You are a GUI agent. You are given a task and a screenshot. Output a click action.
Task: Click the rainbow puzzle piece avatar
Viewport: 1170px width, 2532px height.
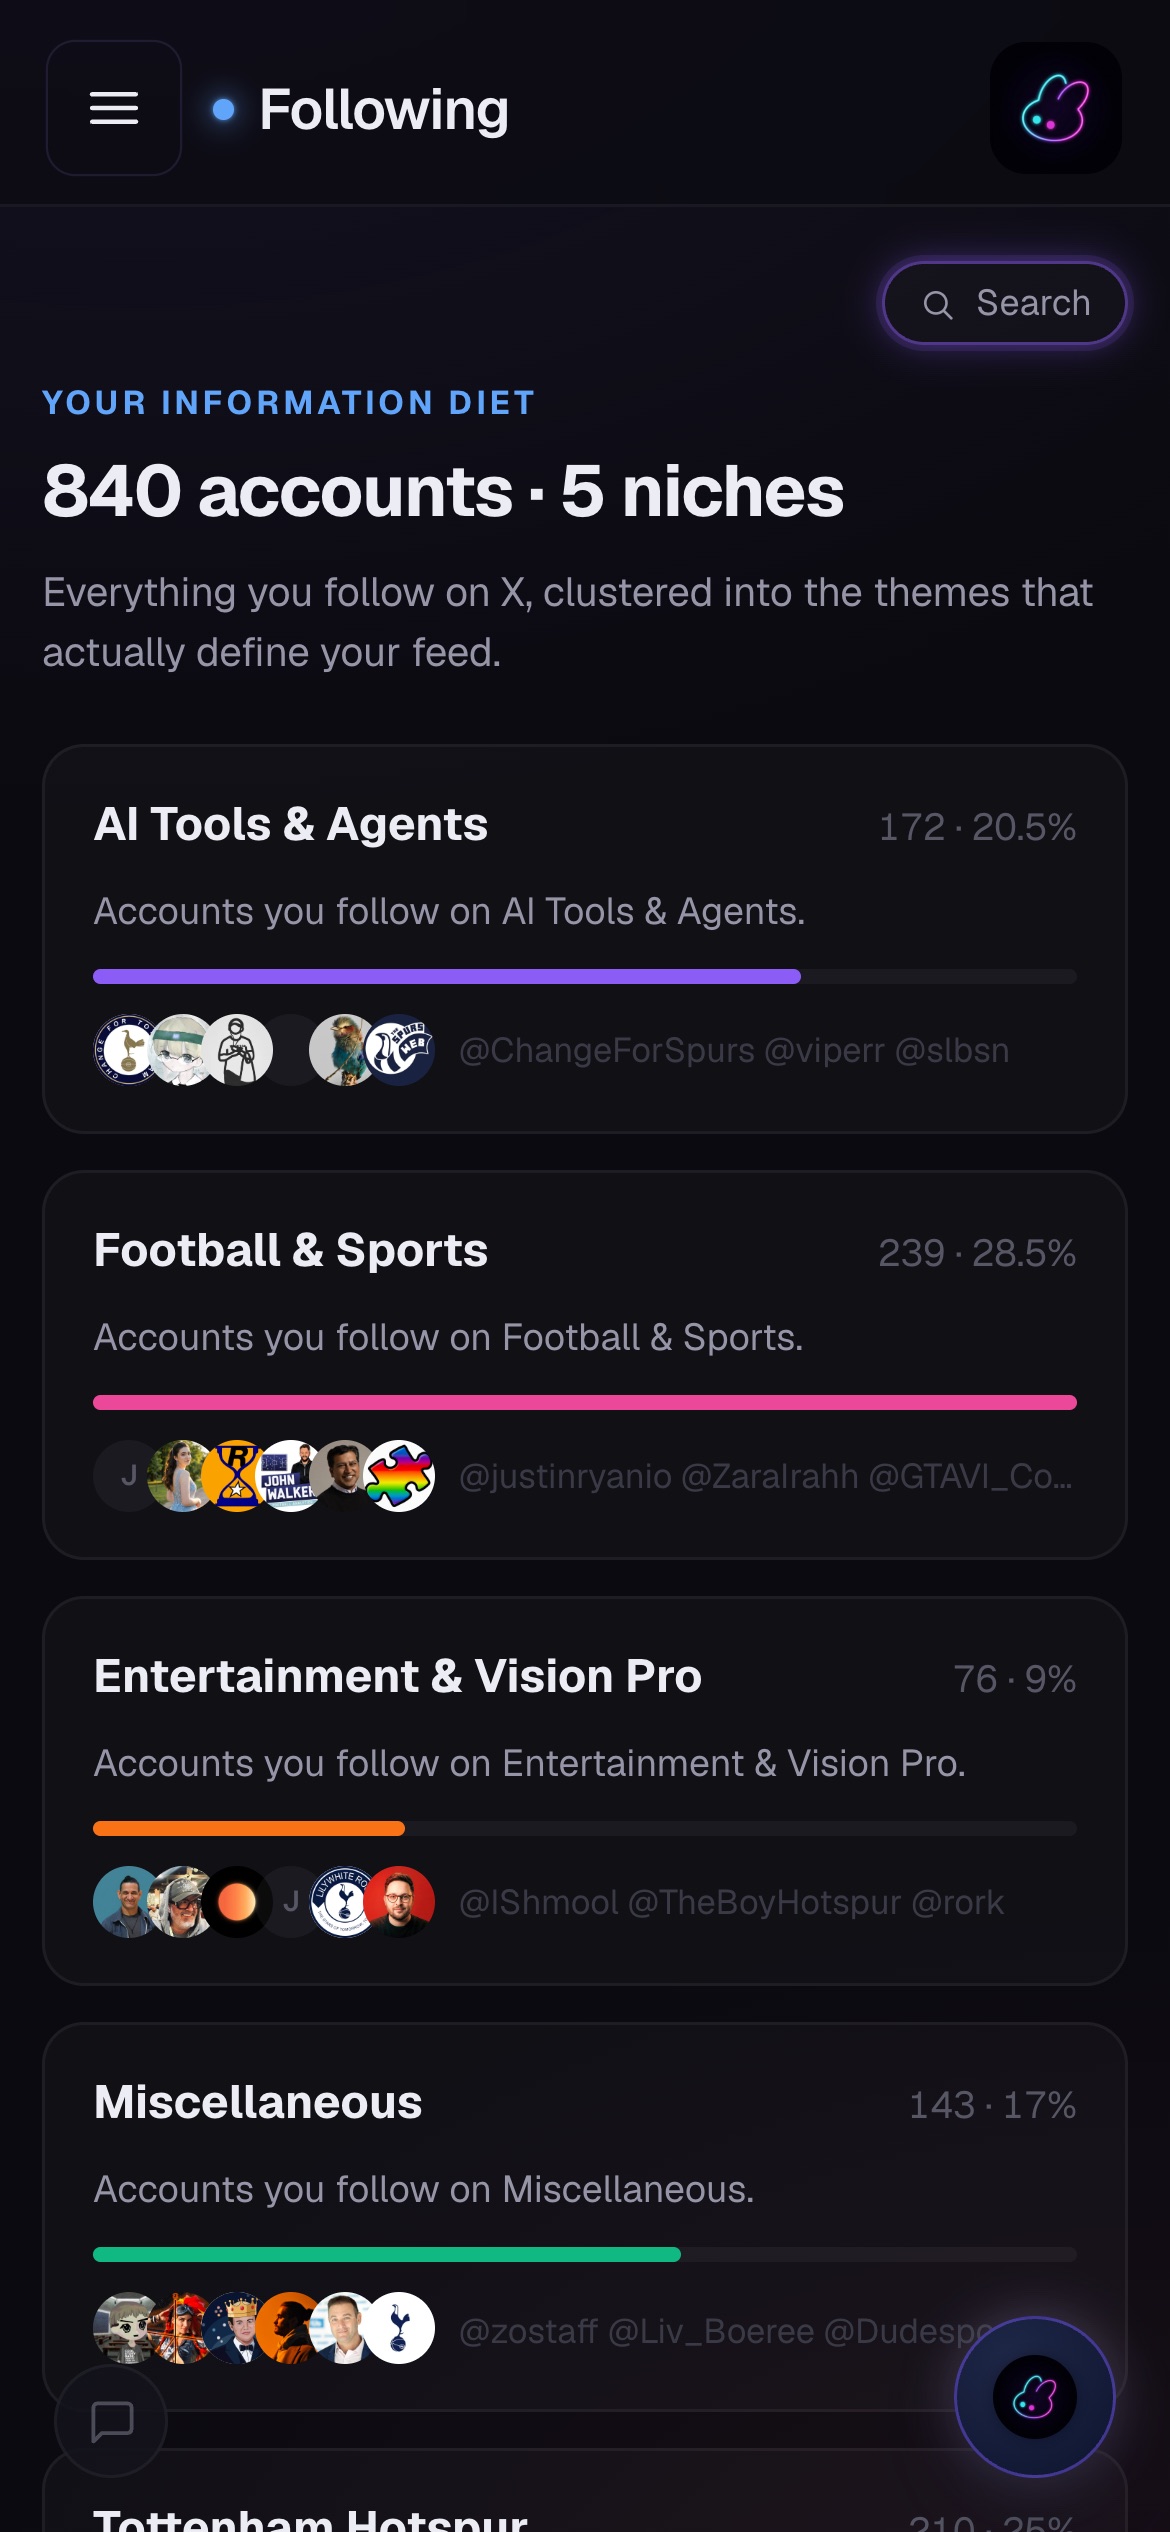click(399, 1476)
